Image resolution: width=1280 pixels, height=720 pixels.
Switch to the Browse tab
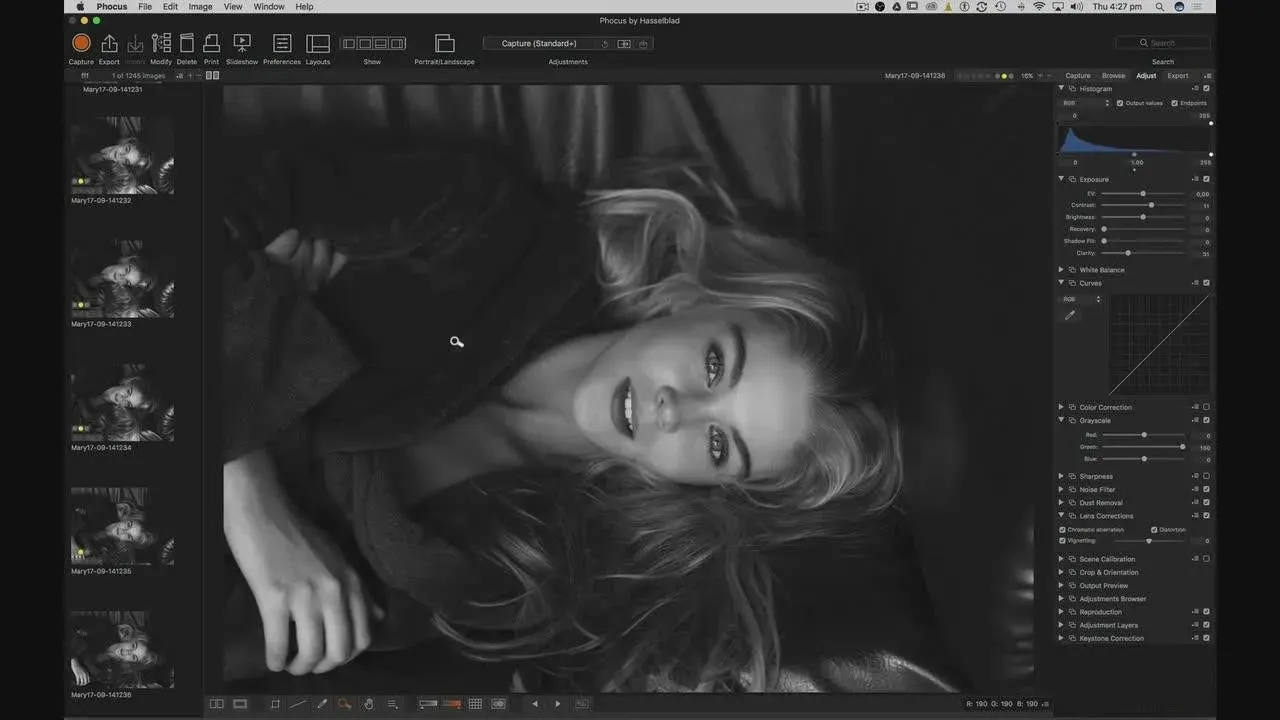[1113, 76]
